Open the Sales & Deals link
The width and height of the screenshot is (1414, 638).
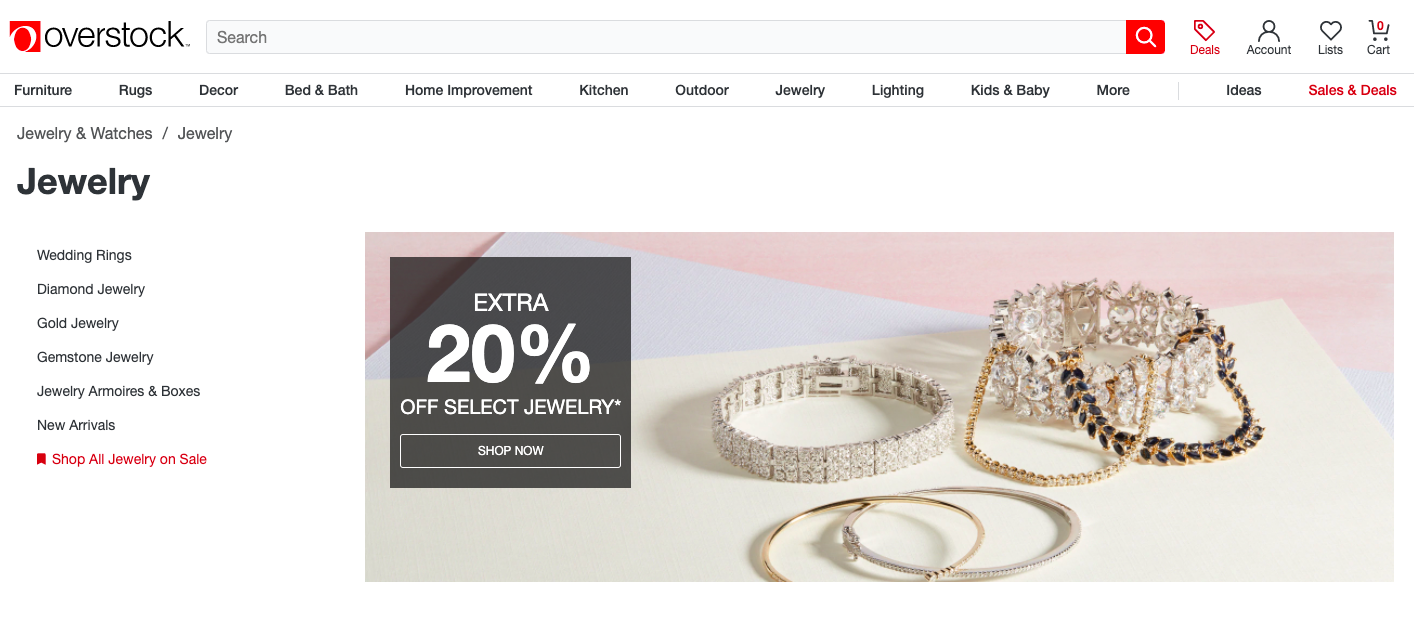pyautogui.click(x=1352, y=90)
